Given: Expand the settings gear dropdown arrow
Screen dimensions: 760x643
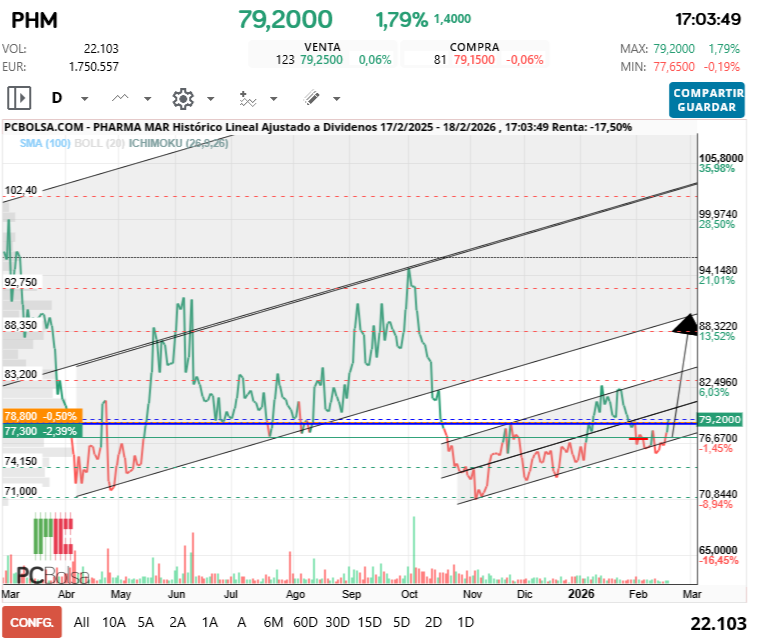Looking at the screenshot, I should click(210, 99).
